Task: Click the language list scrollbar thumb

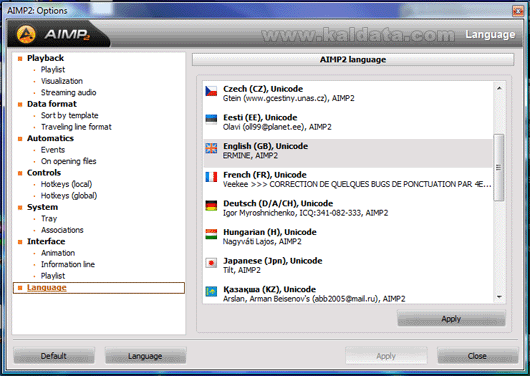Action: tap(499, 167)
